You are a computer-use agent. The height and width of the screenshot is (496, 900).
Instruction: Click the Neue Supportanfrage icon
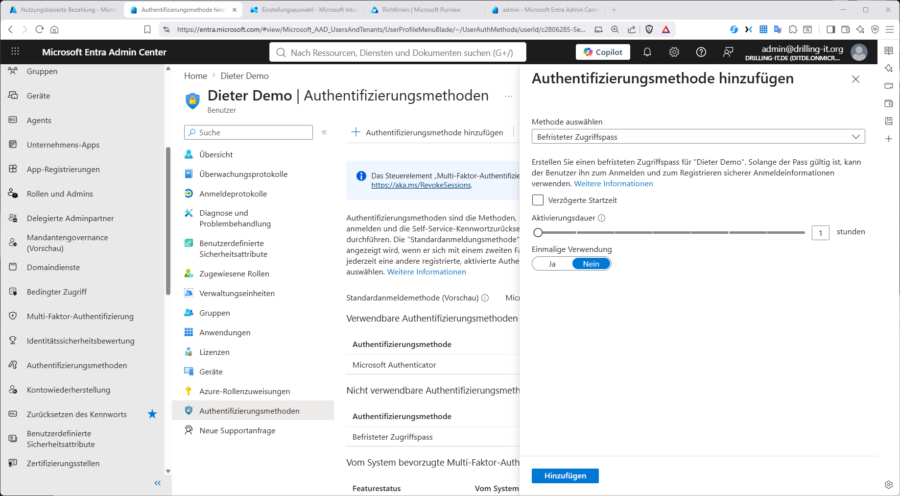click(x=188, y=430)
